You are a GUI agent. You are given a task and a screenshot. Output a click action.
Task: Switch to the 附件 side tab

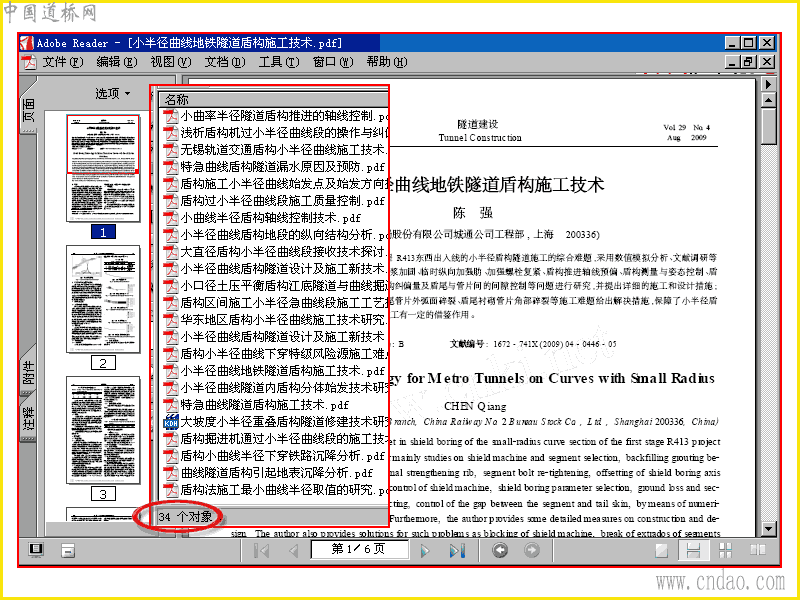pos(29,372)
